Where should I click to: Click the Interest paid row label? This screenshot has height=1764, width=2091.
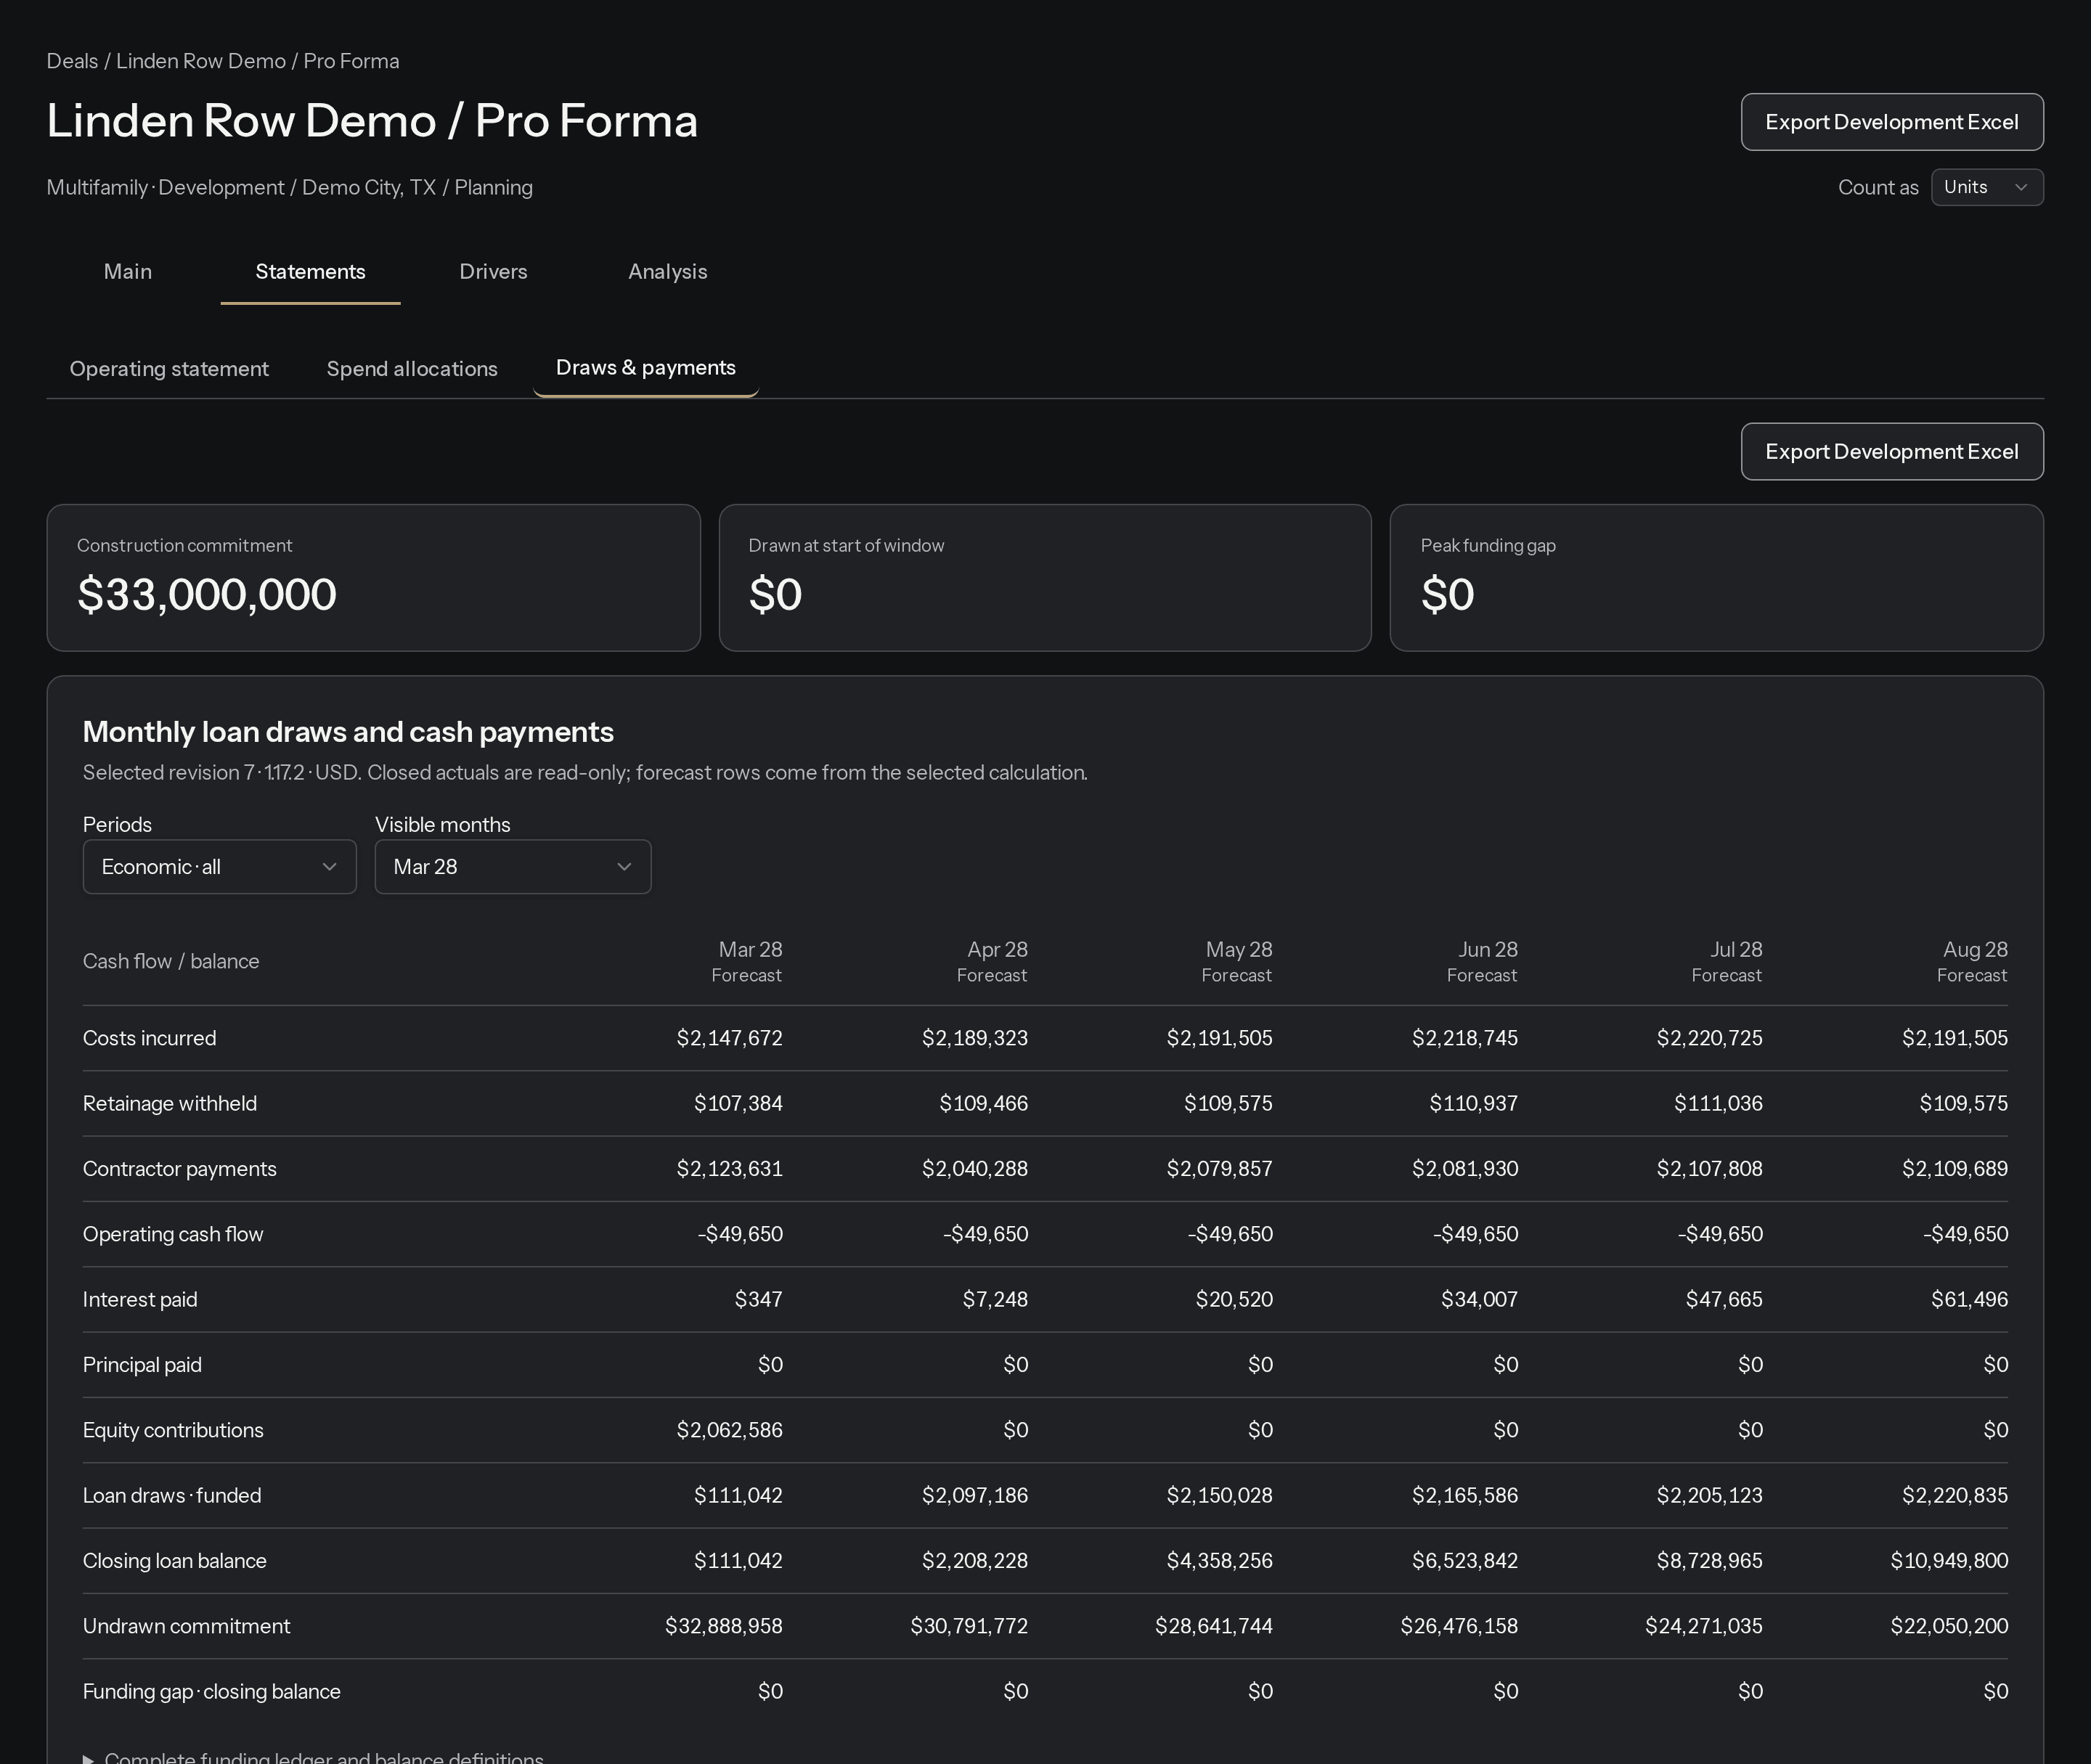pyautogui.click(x=140, y=1299)
